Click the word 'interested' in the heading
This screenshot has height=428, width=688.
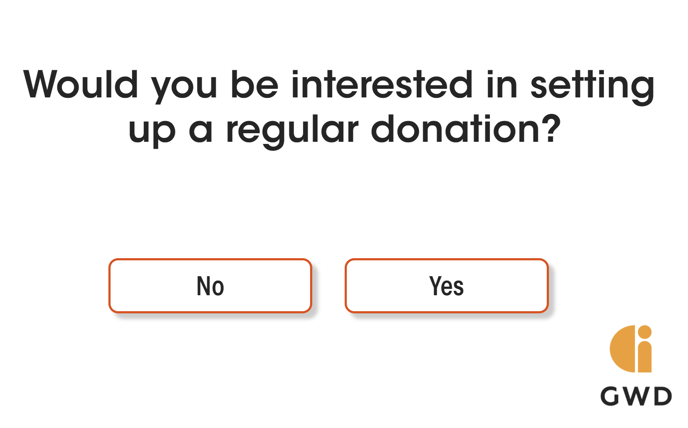click(382, 84)
